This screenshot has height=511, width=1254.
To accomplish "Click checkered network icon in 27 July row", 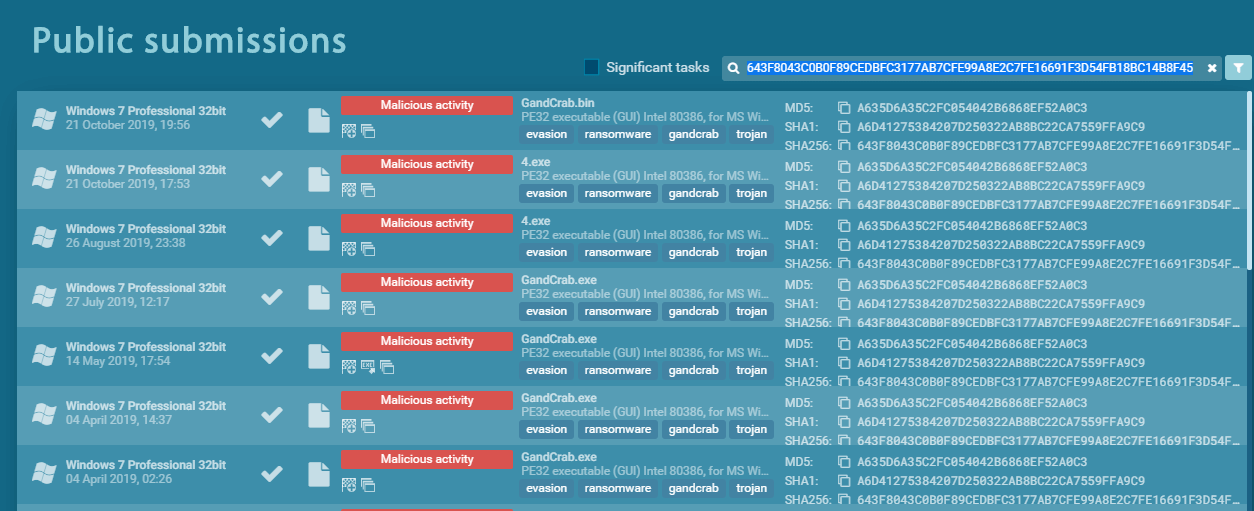I will point(349,307).
